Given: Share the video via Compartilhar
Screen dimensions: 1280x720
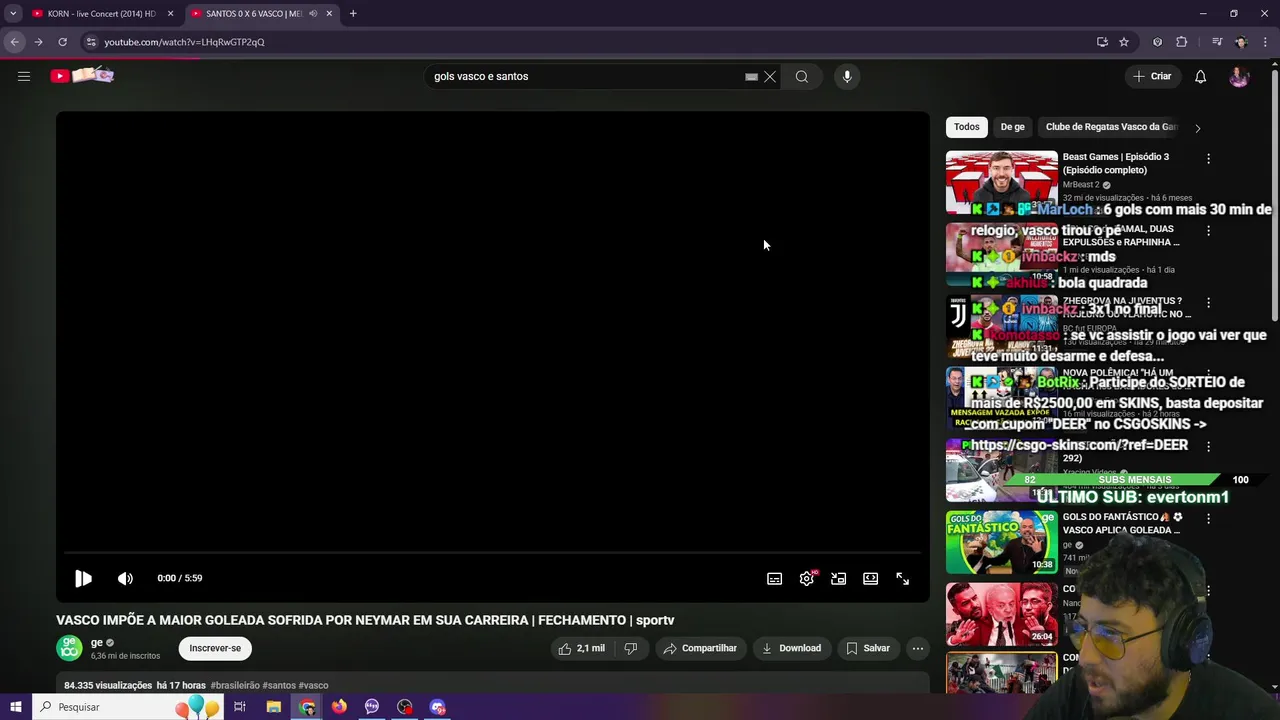Looking at the screenshot, I should [700, 648].
